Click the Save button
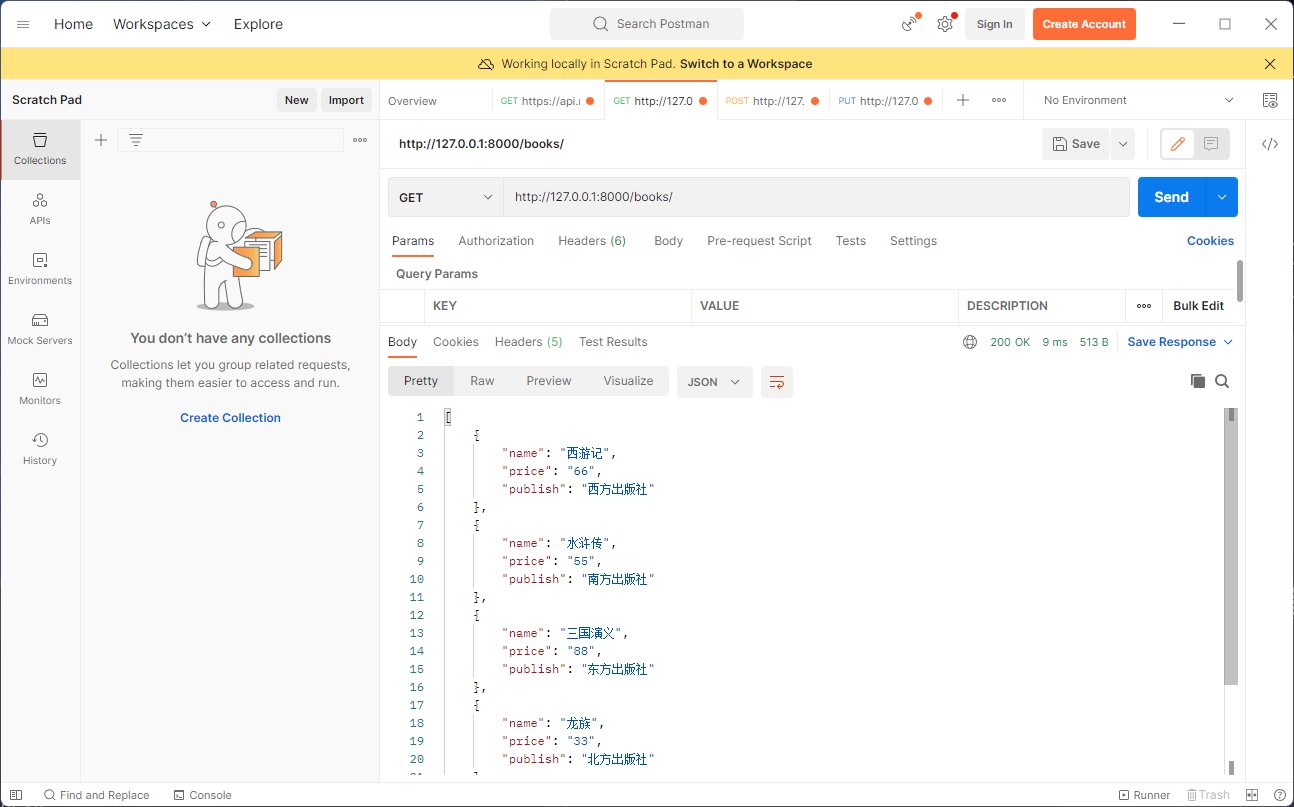The height and width of the screenshot is (807, 1294). point(1076,144)
